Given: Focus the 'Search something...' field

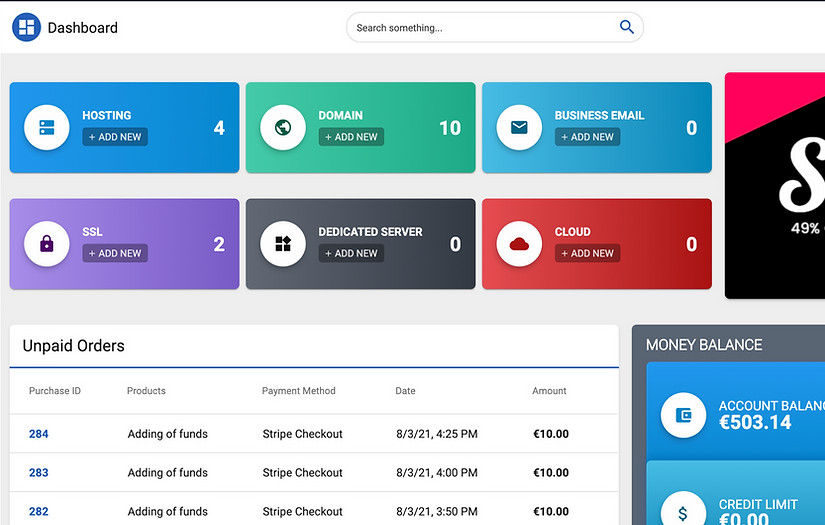Looking at the screenshot, I should (495, 27).
